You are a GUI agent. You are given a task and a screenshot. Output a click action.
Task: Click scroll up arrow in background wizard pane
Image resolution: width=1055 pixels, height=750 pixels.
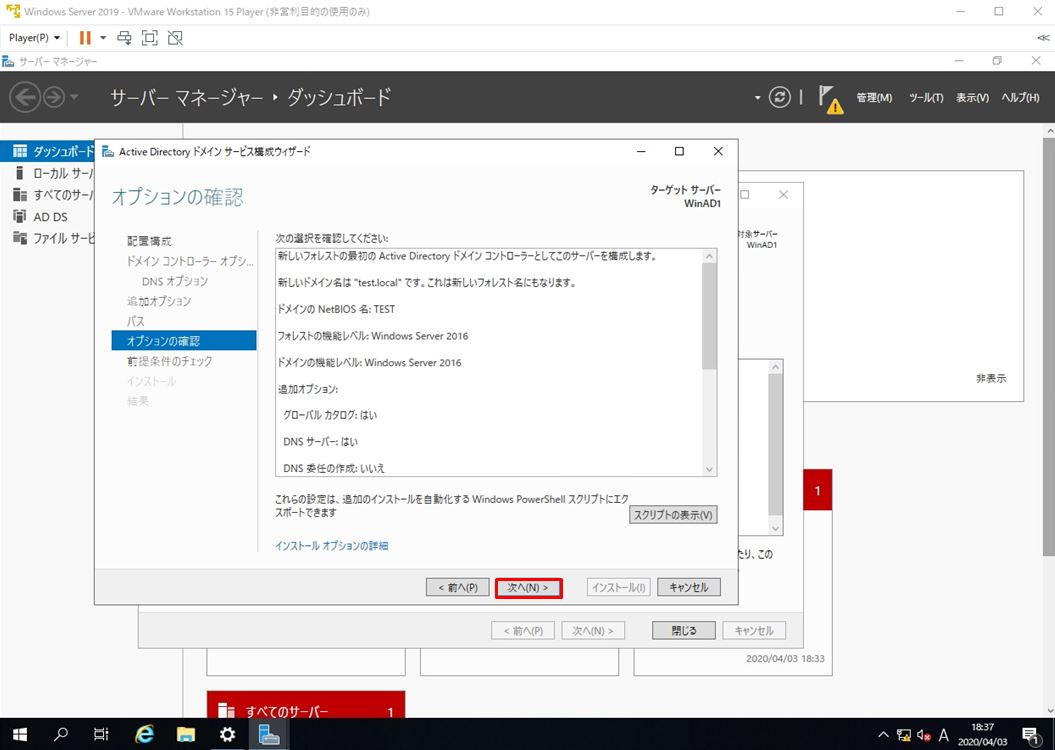coord(775,367)
